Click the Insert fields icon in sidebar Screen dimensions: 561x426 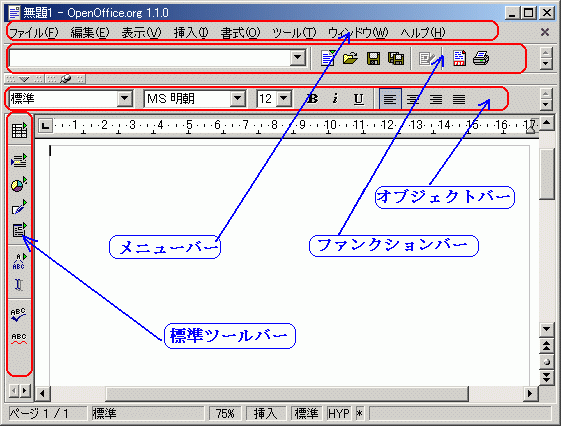[x=19, y=160]
